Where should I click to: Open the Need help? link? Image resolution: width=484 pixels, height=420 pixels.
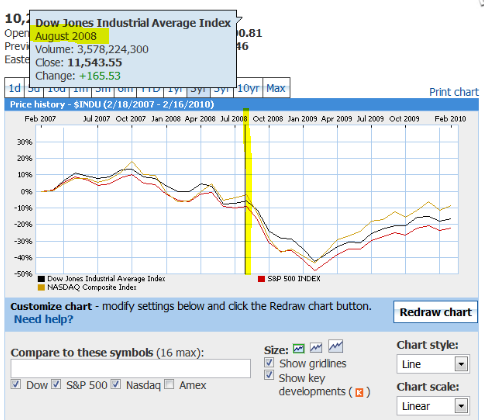coord(43,319)
